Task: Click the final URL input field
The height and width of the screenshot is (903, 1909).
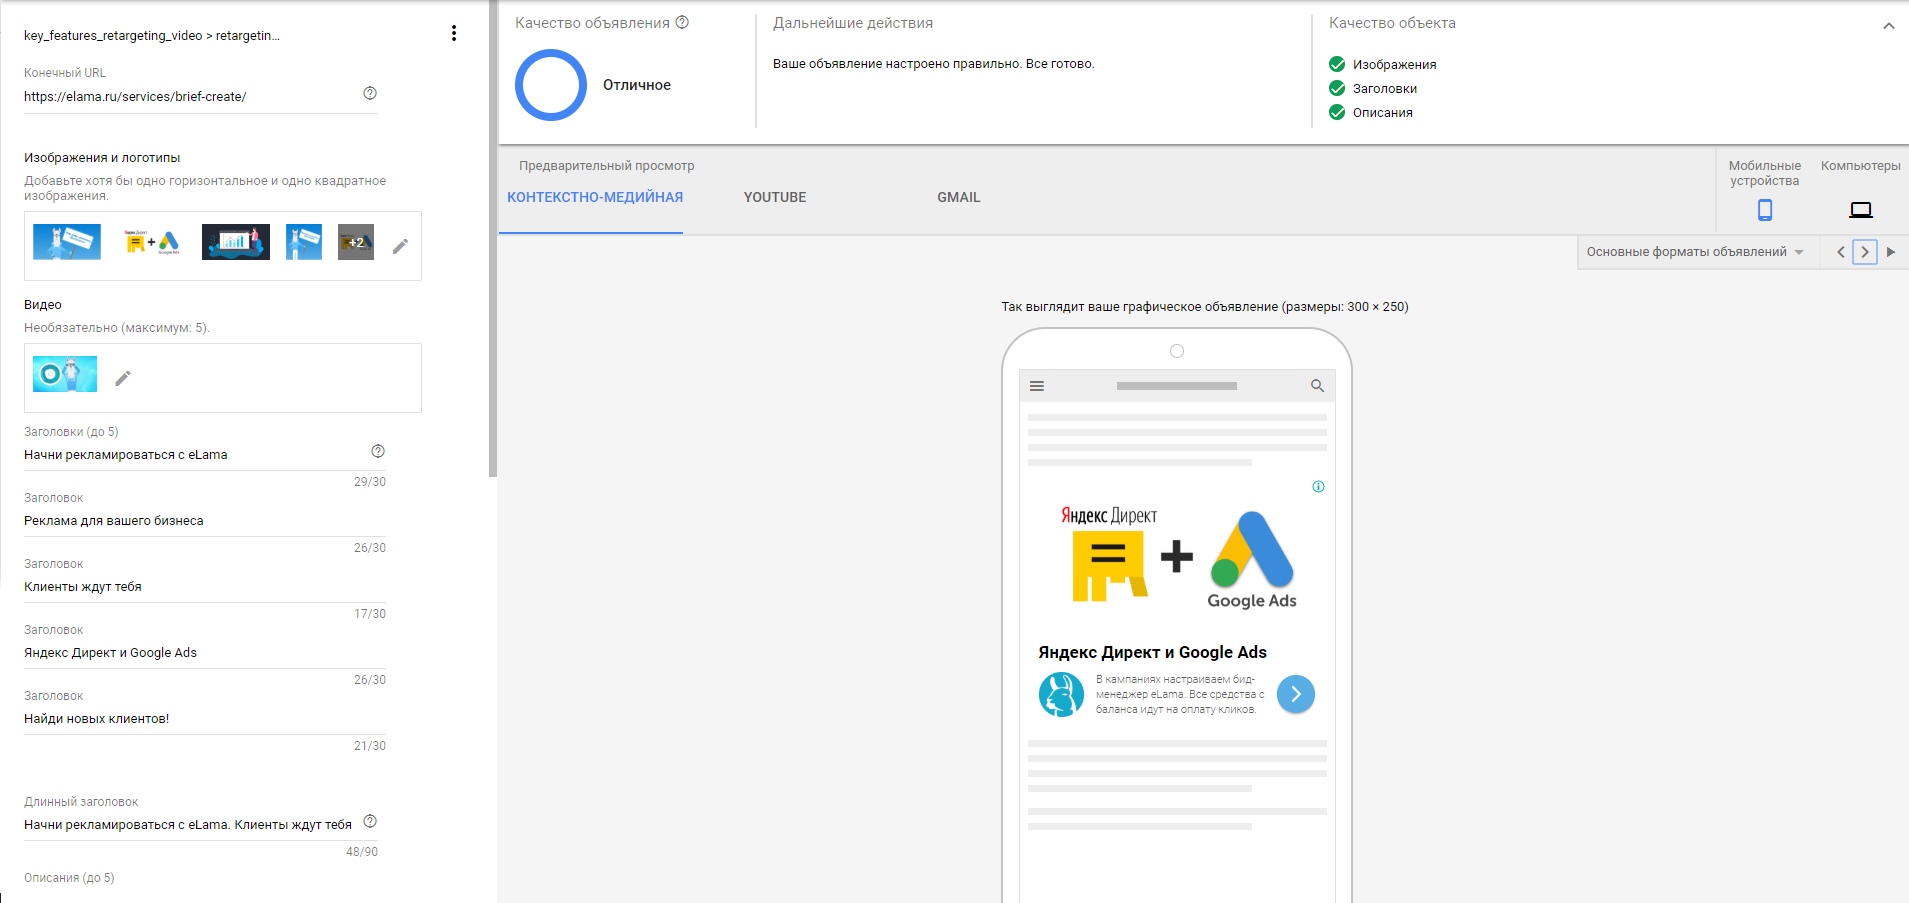Action: coord(190,97)
